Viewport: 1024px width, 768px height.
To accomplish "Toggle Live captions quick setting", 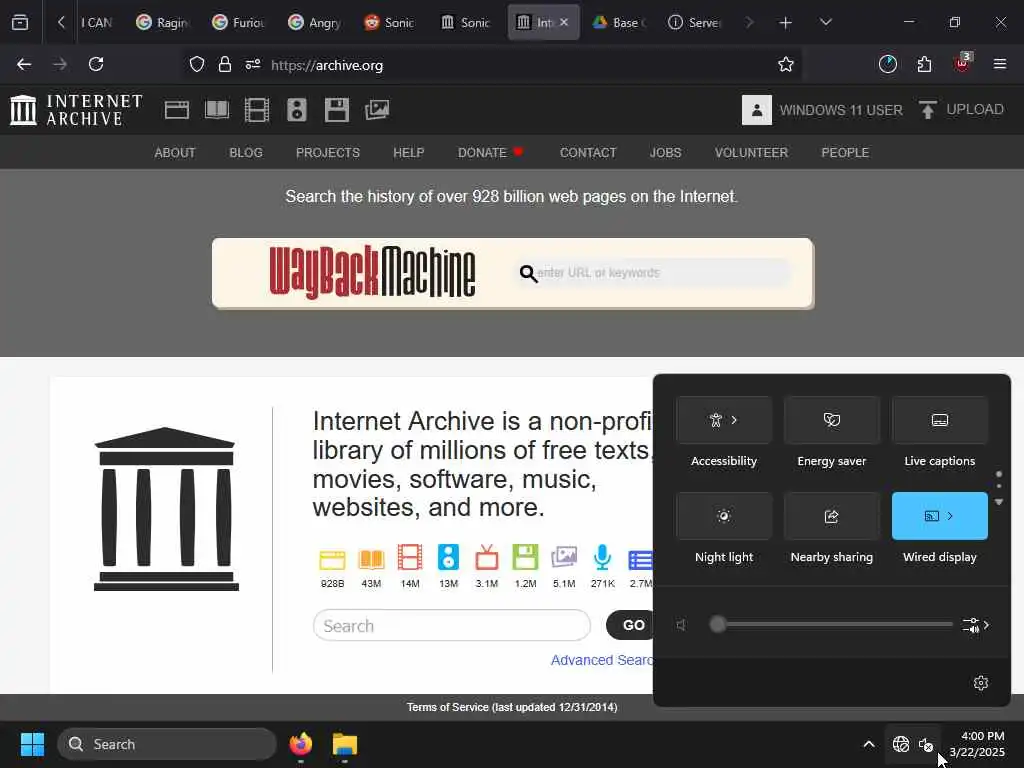I will pos(940,420).
